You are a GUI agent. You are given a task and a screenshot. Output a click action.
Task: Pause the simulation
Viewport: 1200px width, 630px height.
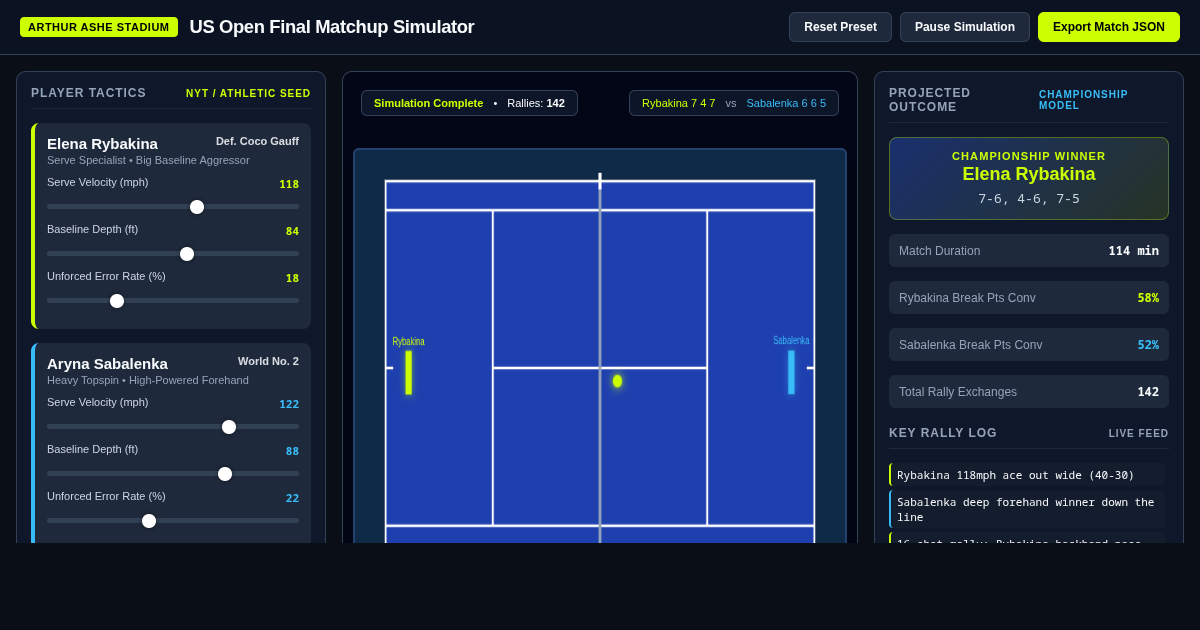pyautogui.click(x=964, y=27)
